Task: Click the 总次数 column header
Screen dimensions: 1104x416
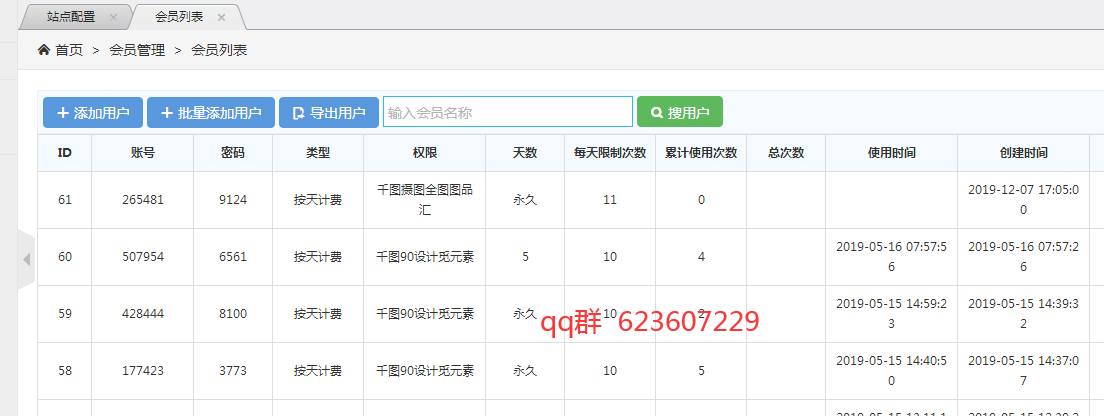Action: (x=786, y=153)
